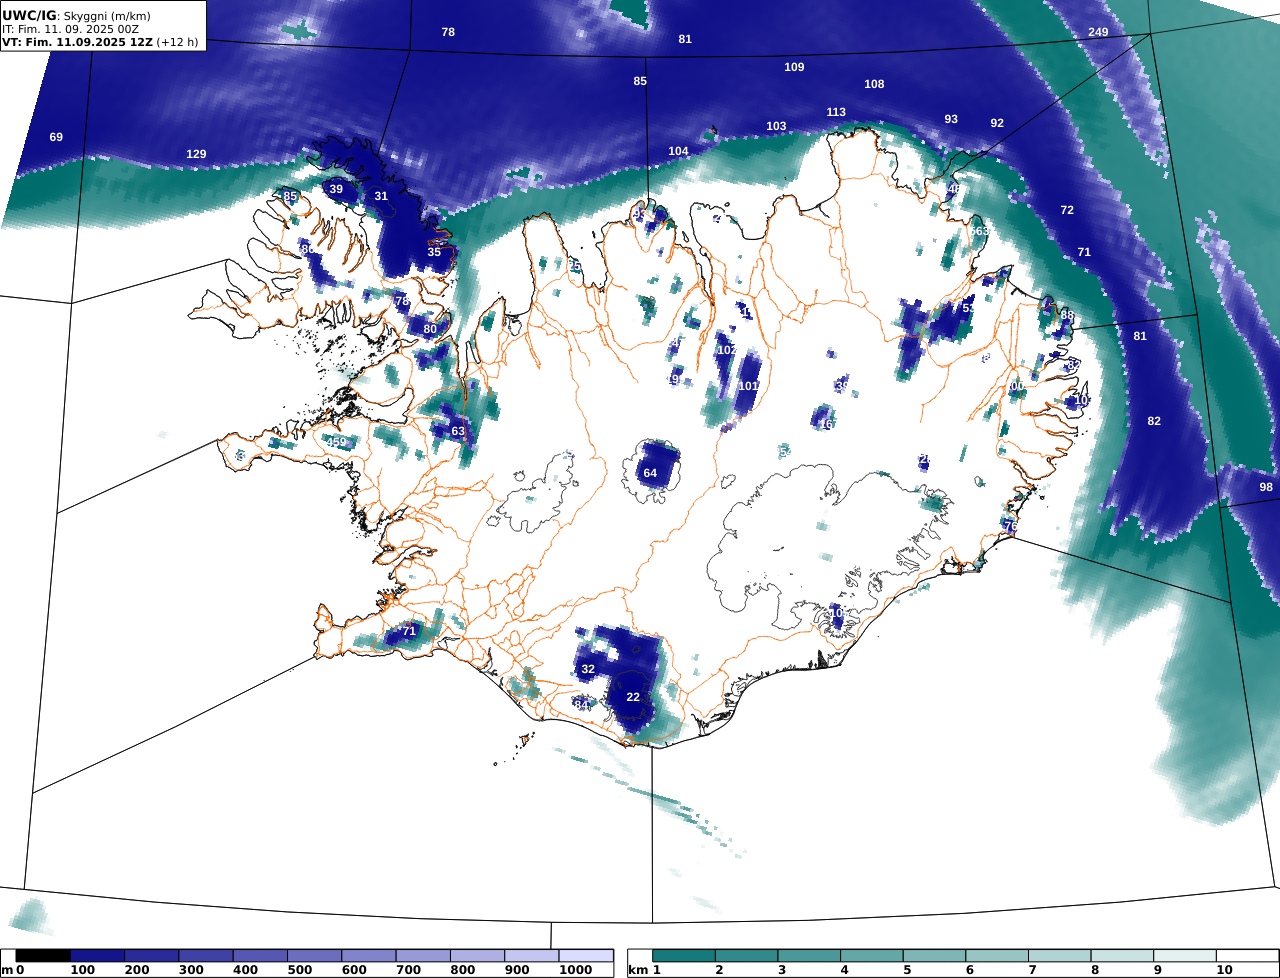
Task: Select the 9–10 km palest legend swatch
Action: click(x=1185, y=956)
